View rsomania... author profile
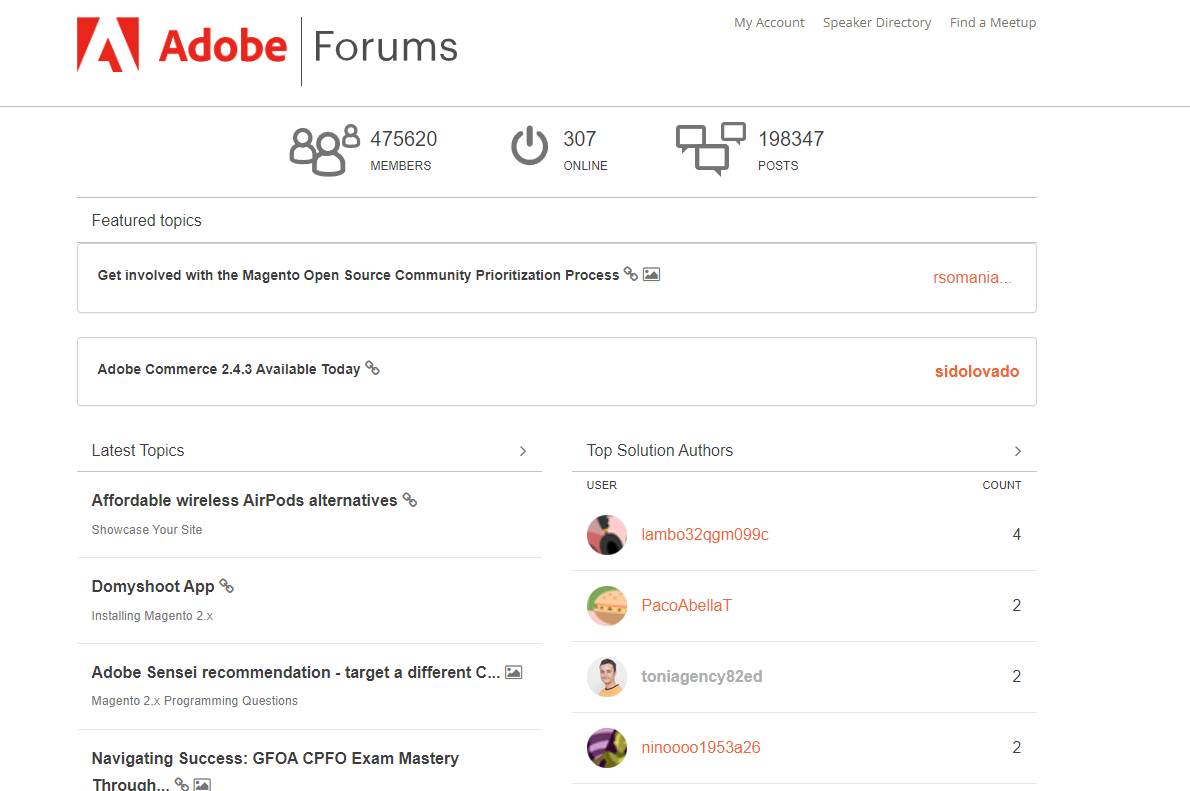1190x791 pixels. pyautogui.click(x=972, y=278)
